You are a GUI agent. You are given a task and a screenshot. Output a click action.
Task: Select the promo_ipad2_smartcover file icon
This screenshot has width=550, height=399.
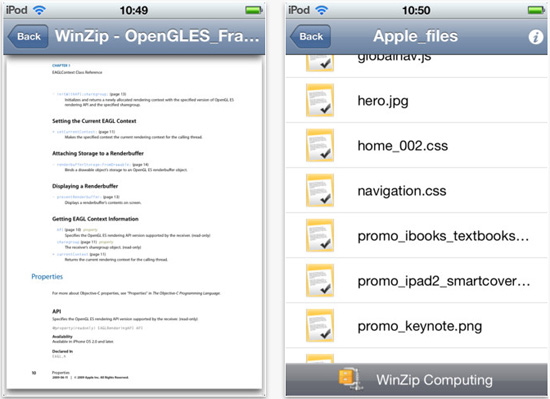[320, 280]
